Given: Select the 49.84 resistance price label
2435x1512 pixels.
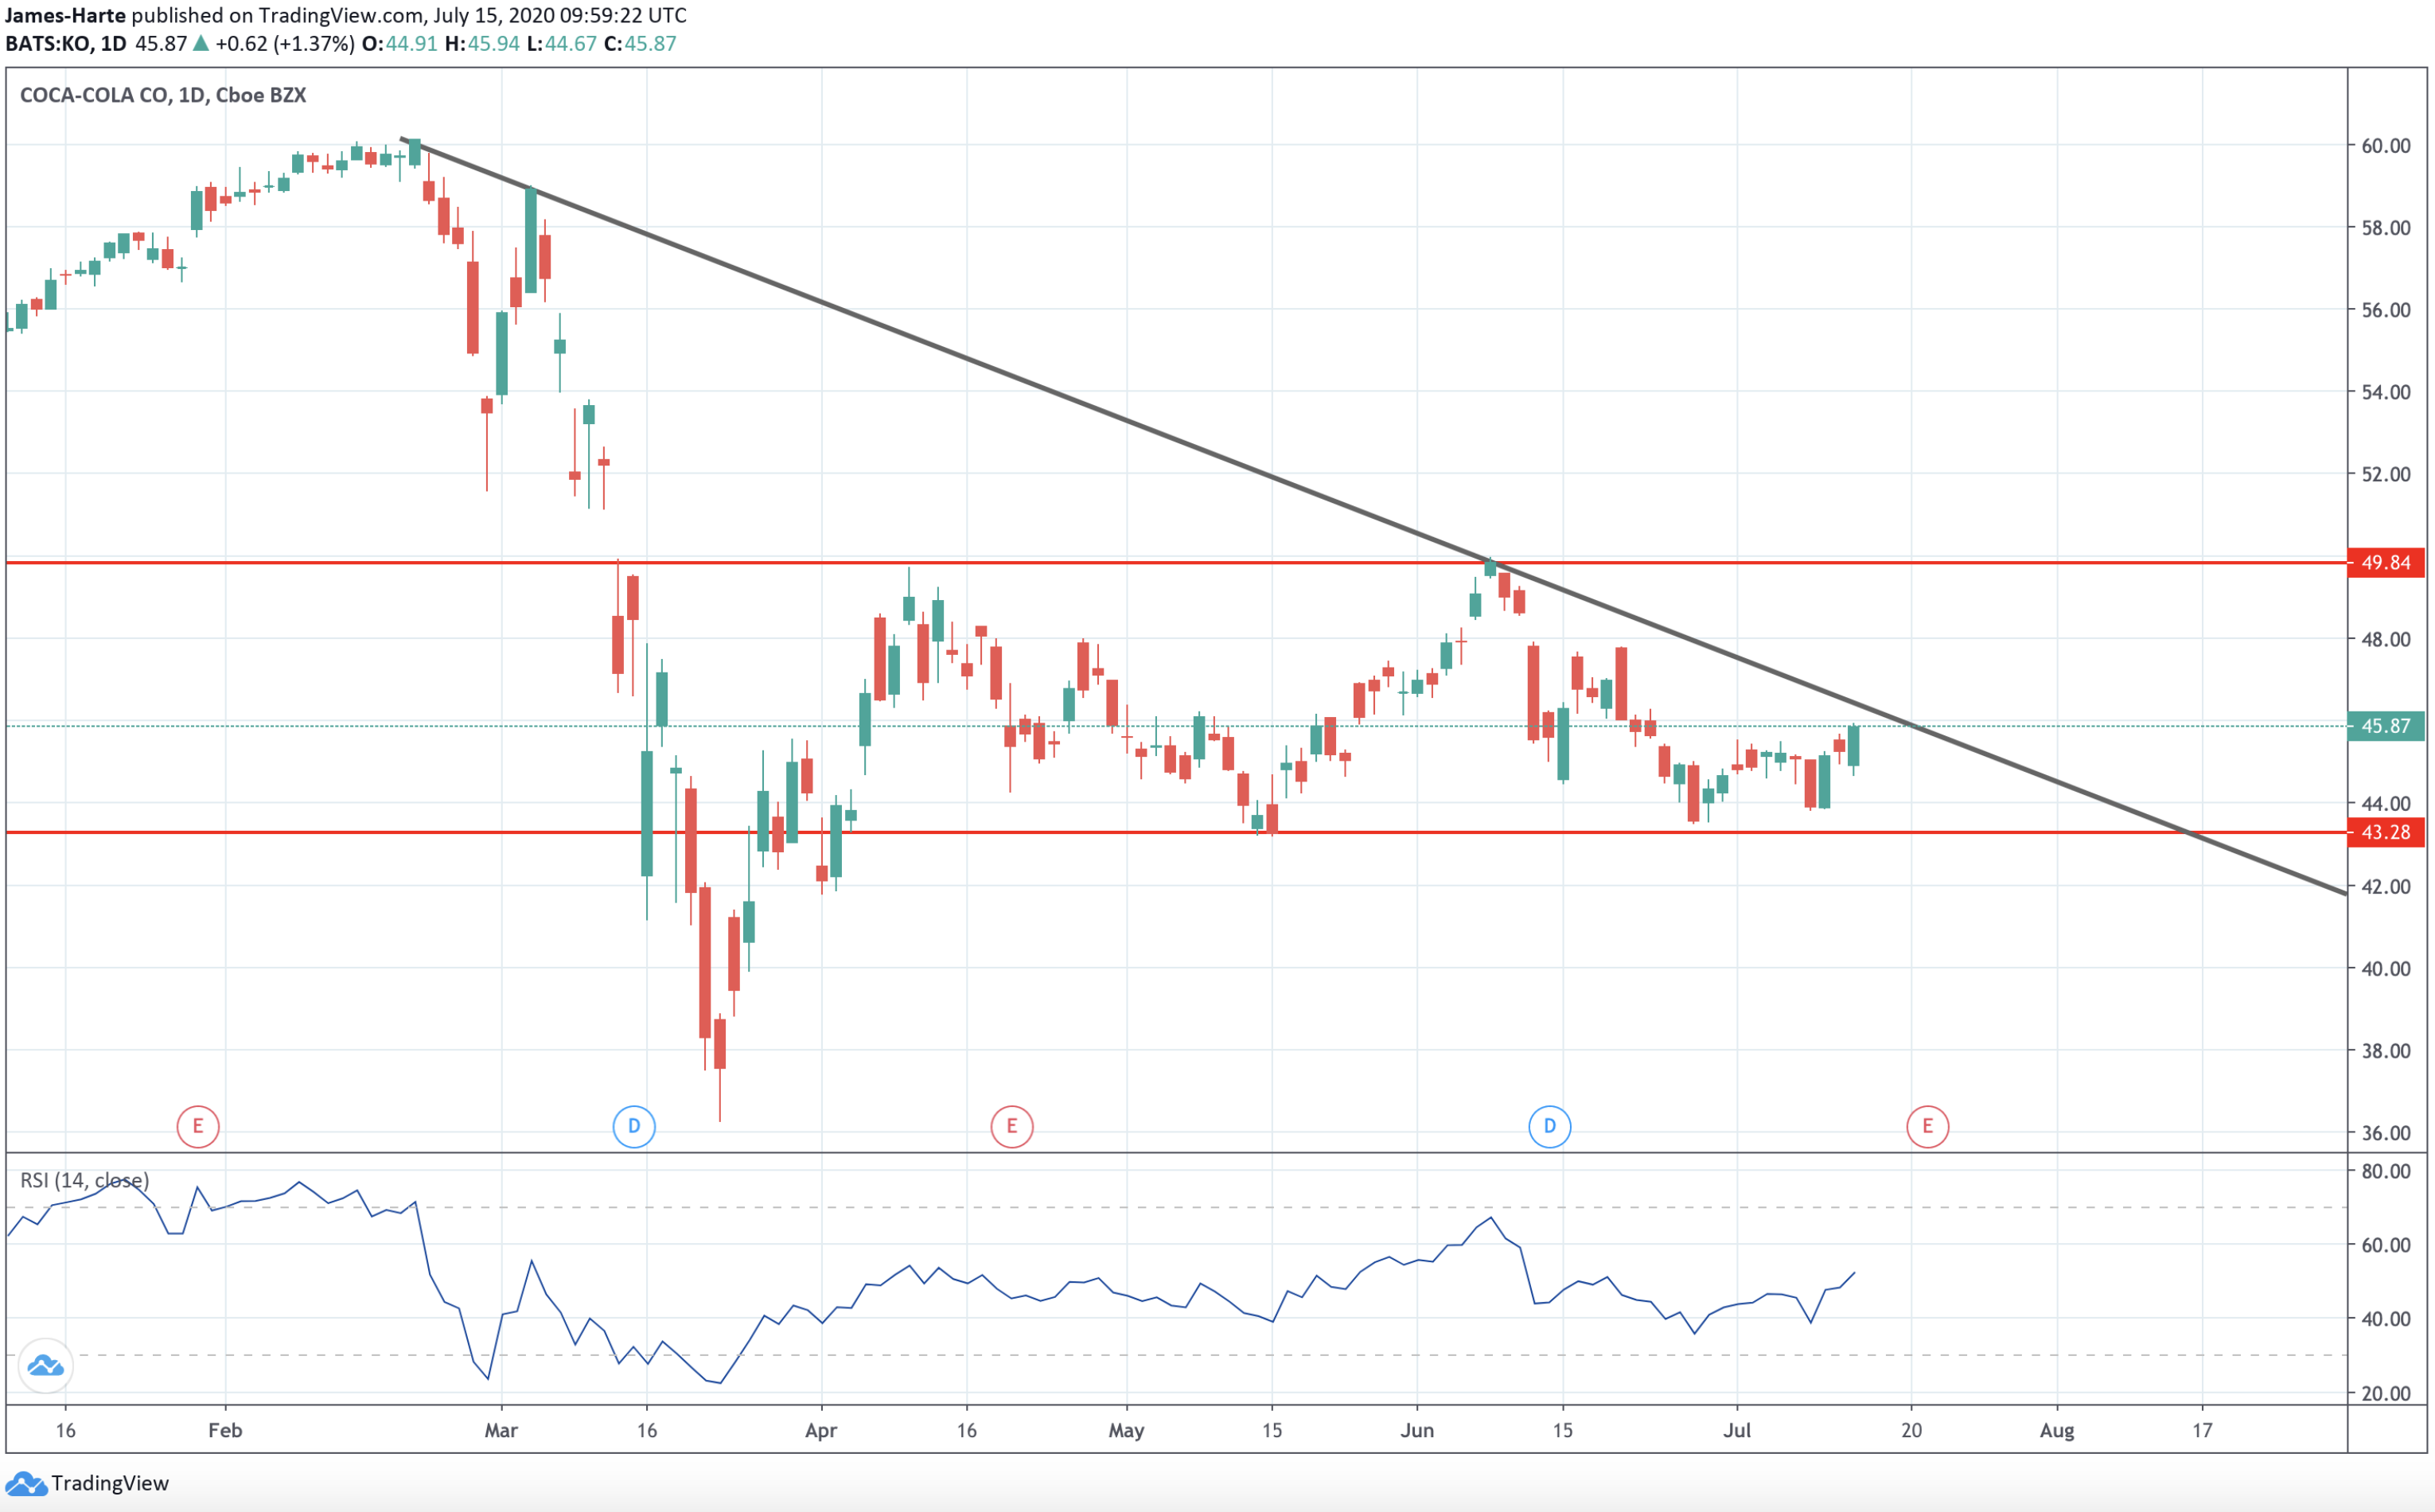Looking at the screenshot, I should pyautogui.click(x=2391, y=562).
